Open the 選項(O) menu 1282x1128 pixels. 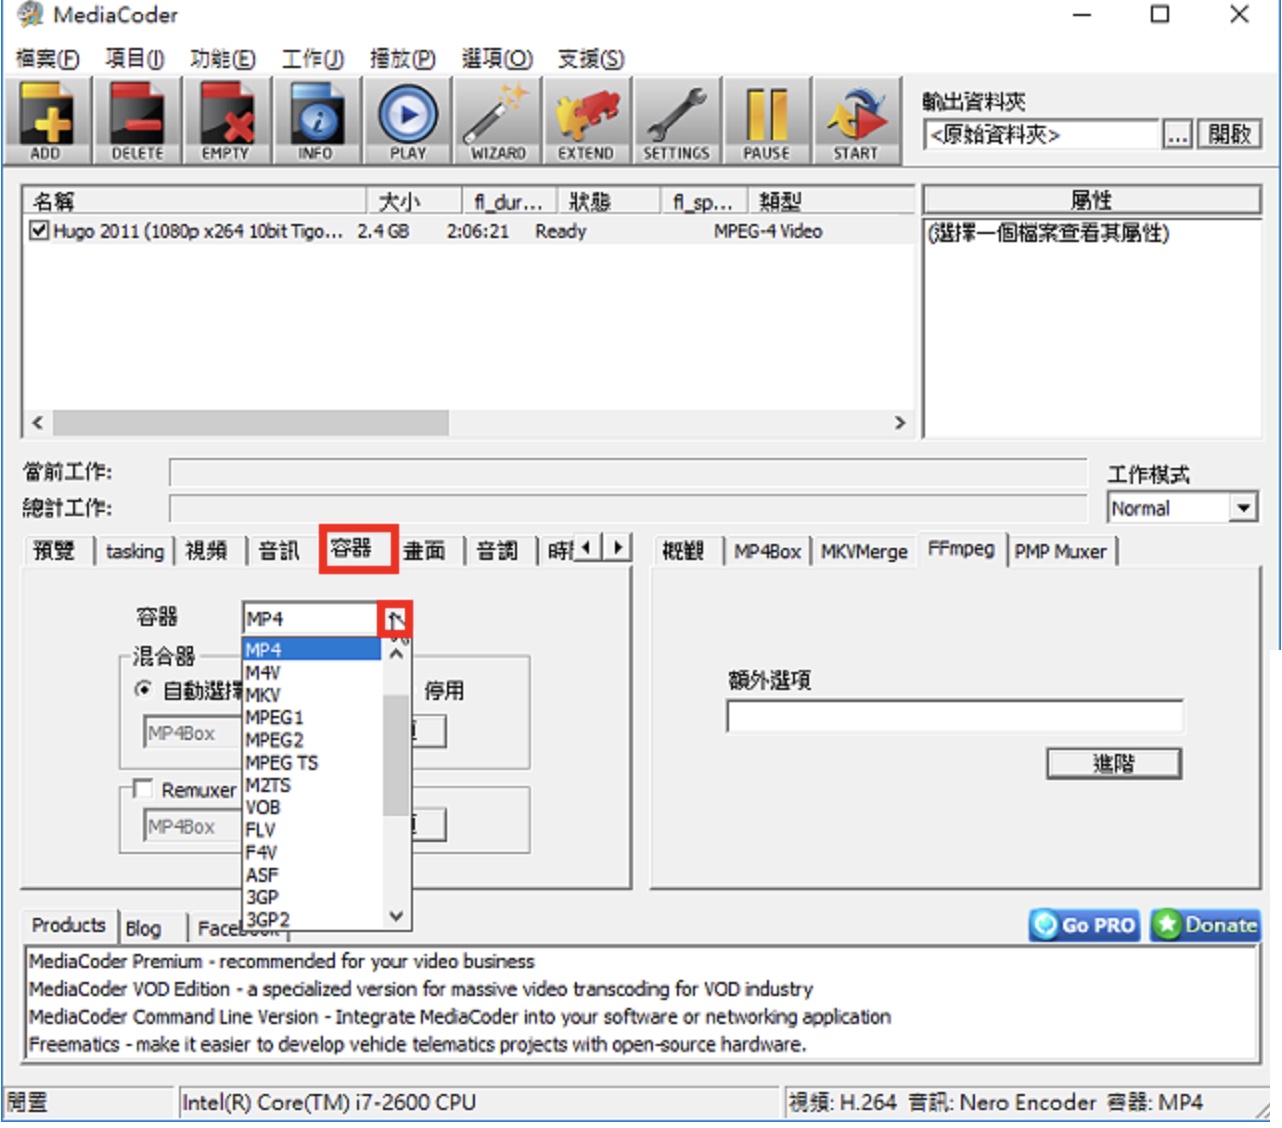(x=497, y=59)
